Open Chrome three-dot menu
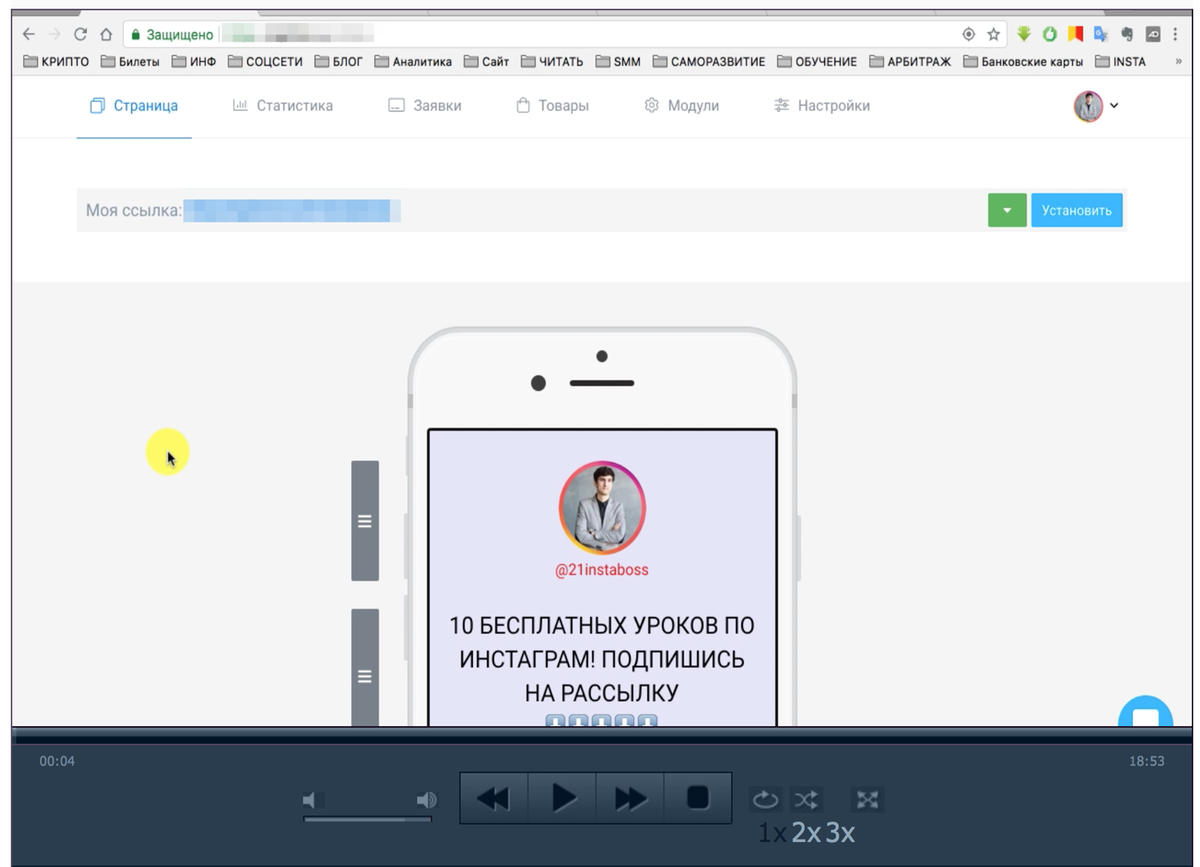The image size is (1200, 867). point(1175,34)
